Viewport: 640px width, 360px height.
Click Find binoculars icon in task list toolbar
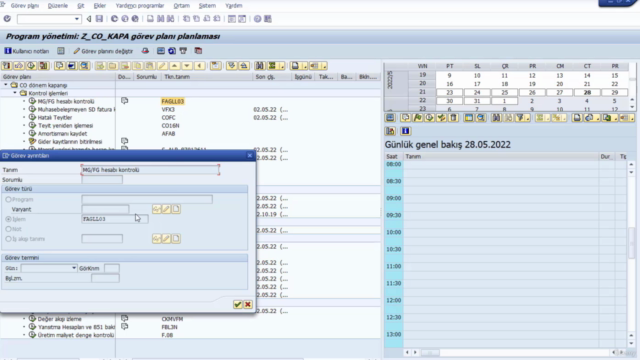(x=260, y=66)
